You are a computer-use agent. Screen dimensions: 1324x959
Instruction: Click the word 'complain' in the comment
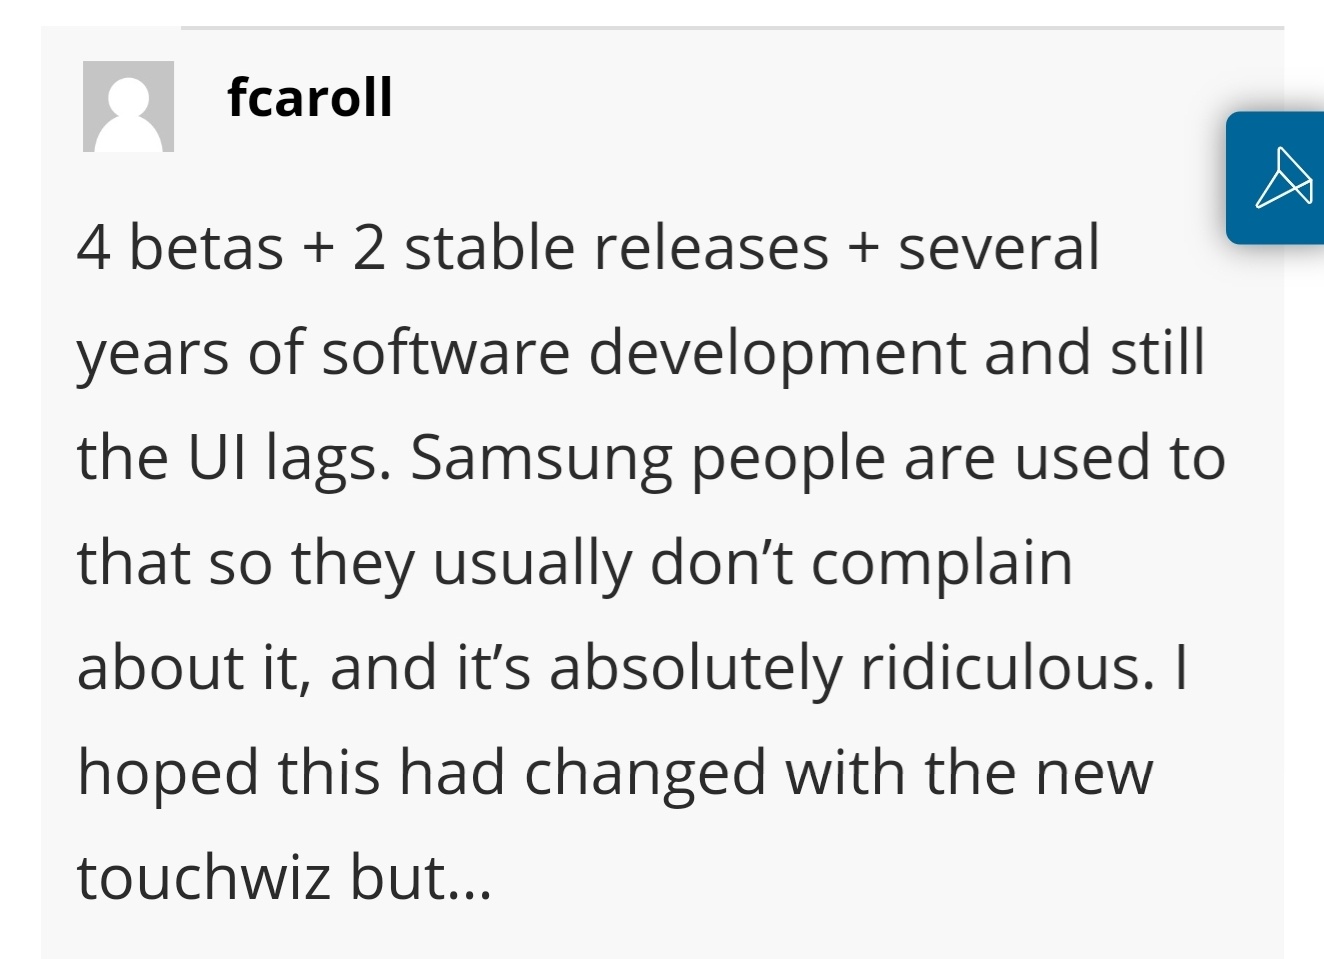point(941,563)
